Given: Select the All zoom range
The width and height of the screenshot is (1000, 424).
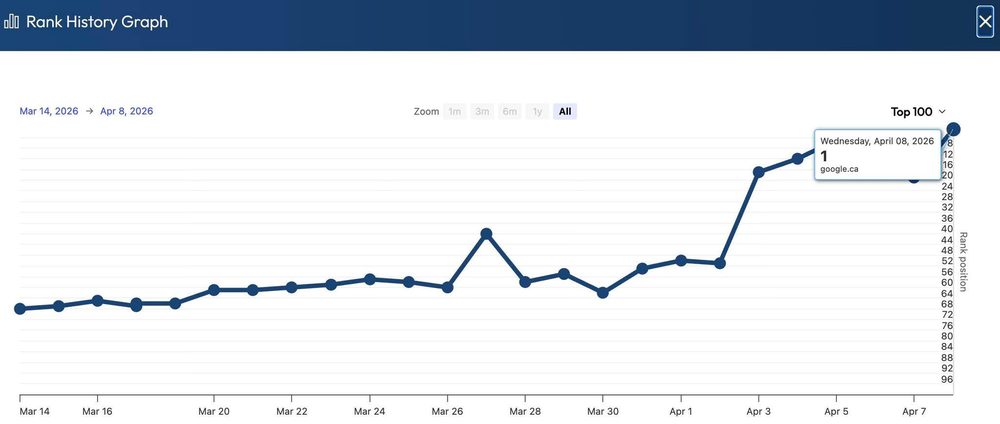Looking at the screenshot, I should [x=565, y=112].
